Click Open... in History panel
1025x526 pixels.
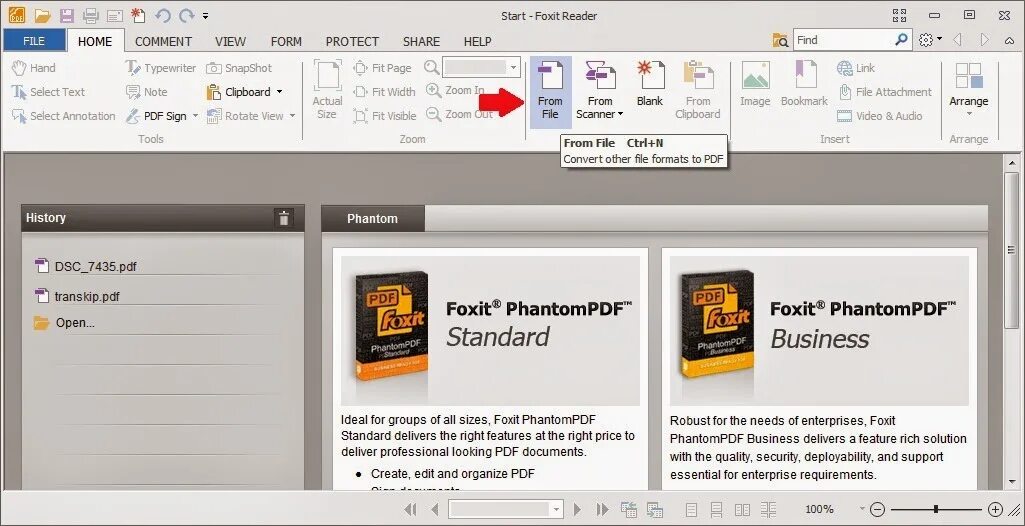click(x=65, y=323)
